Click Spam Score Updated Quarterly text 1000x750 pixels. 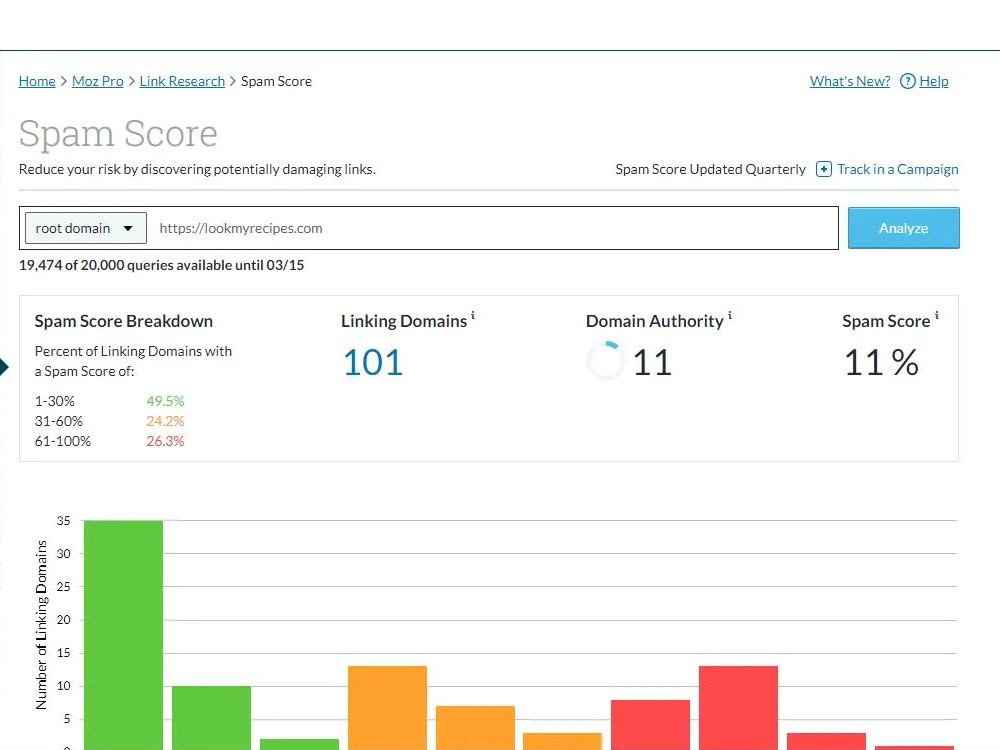pos(710,169)
